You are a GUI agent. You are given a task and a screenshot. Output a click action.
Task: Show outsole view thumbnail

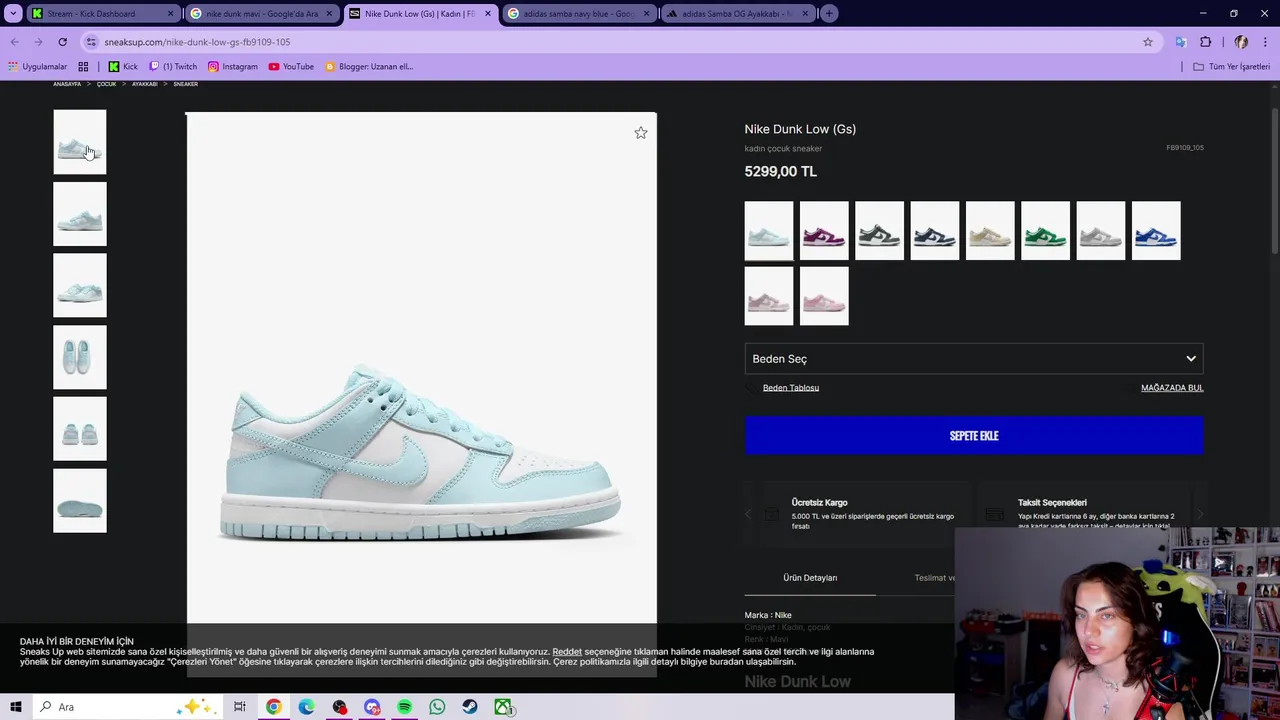tap(80, 501)
